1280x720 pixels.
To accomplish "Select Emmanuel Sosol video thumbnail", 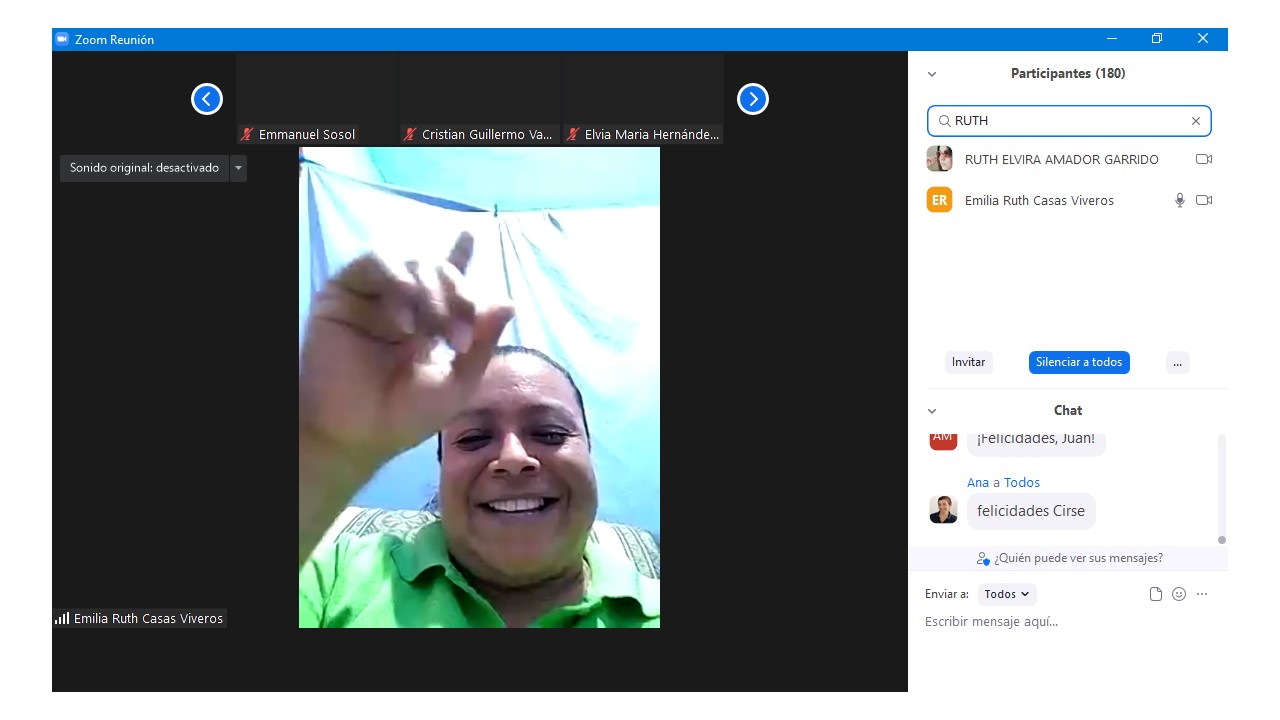I will tap(317, 99).
